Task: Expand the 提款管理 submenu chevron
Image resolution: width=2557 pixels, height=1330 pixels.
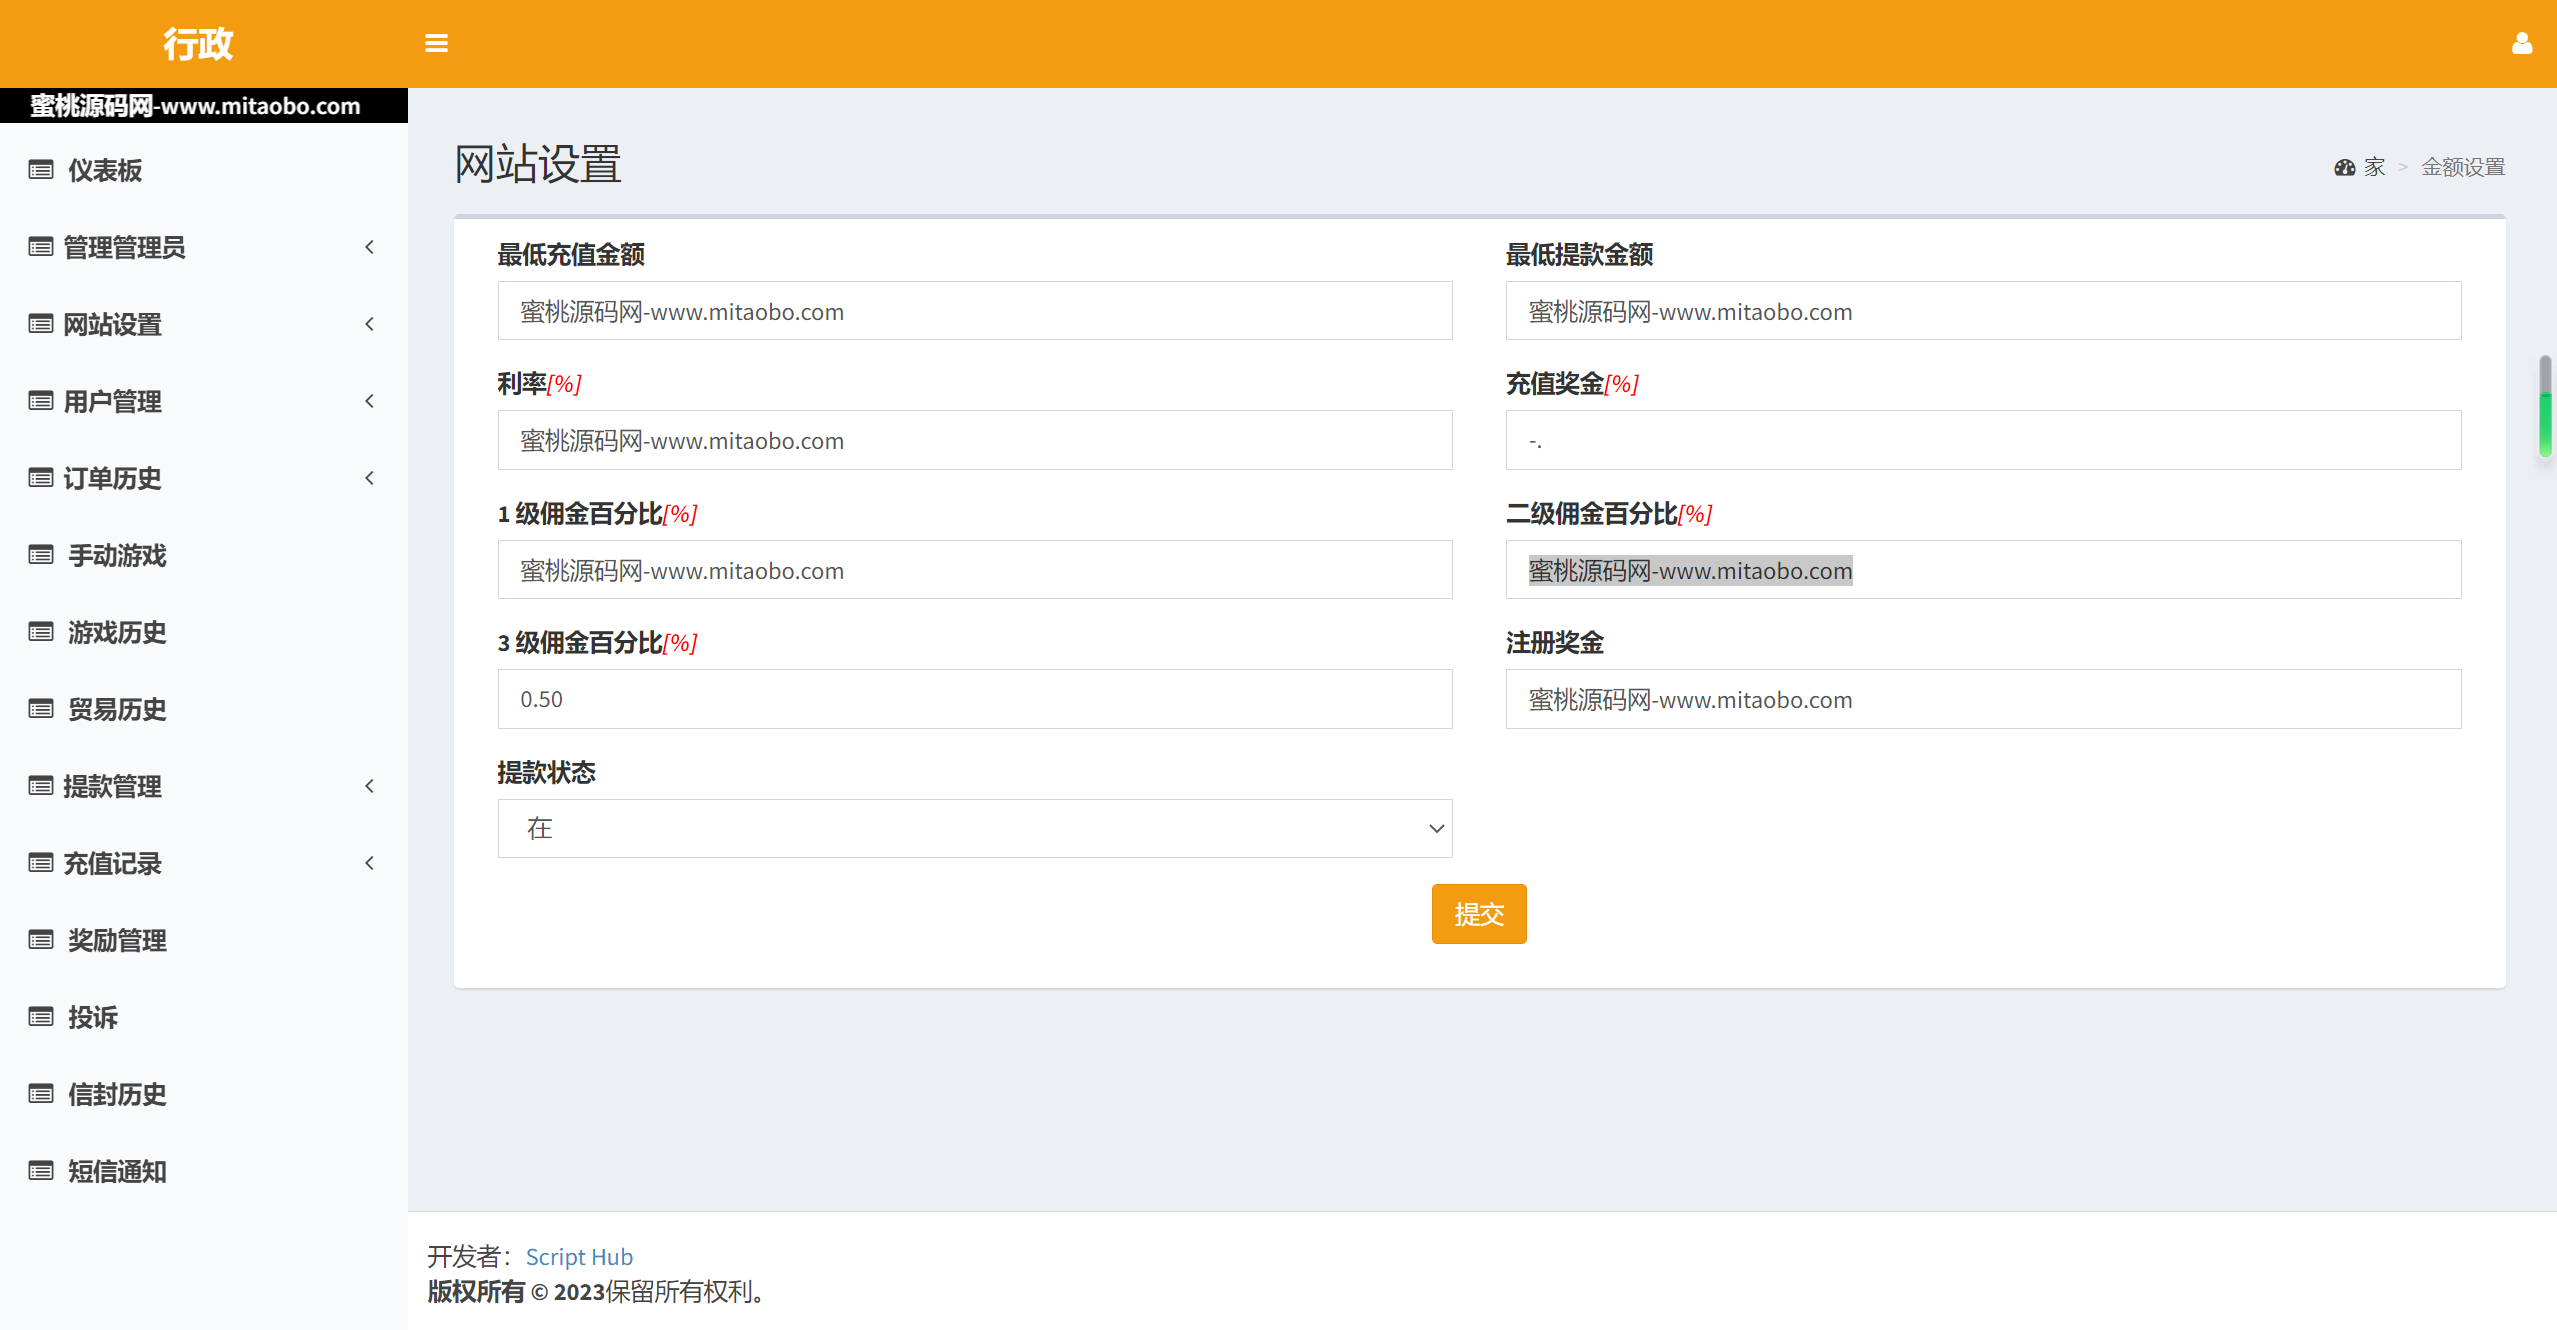Action: [370, 786]
